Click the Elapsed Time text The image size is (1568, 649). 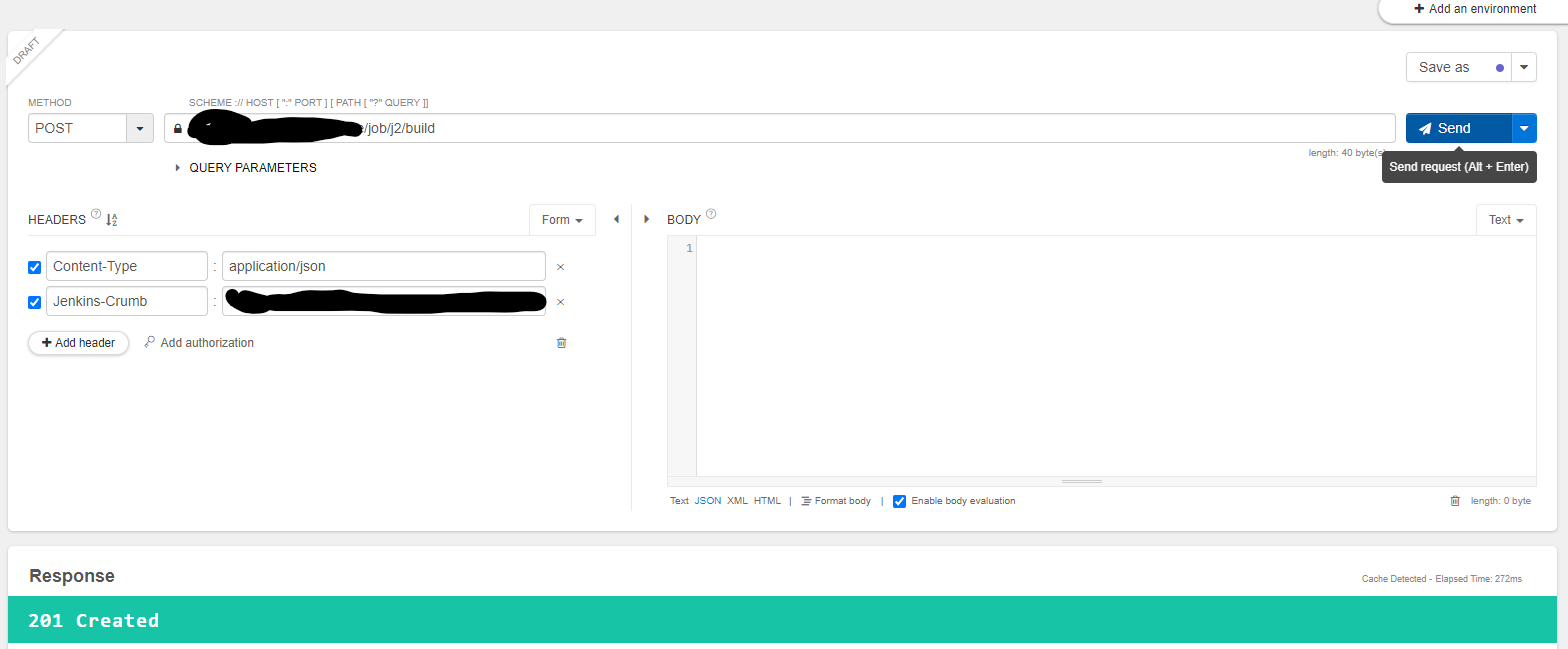tap(1476, 579)
